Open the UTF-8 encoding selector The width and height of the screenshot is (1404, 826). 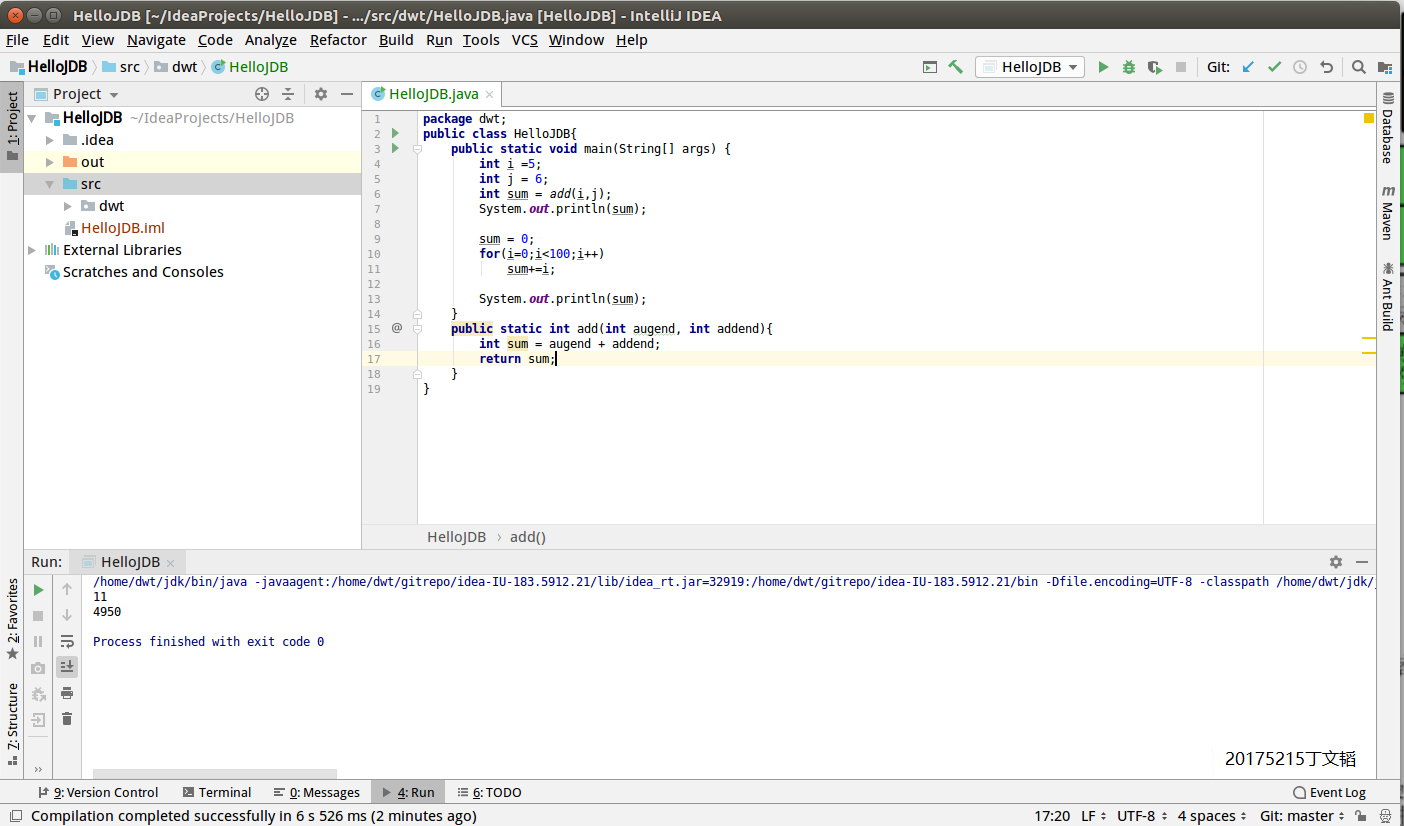coord(1140,816)
